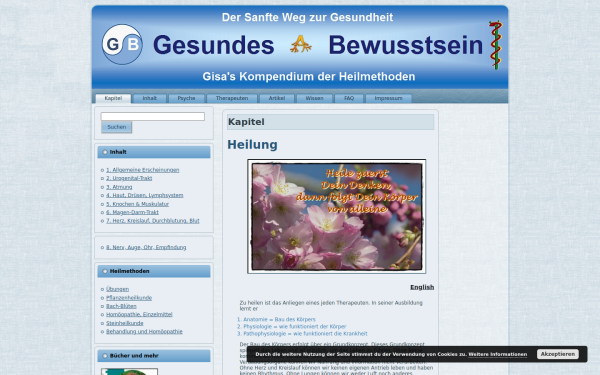Screen dimensions: 600x375
Task: Click the golden figure icon in header
Action: click(301, 44)
